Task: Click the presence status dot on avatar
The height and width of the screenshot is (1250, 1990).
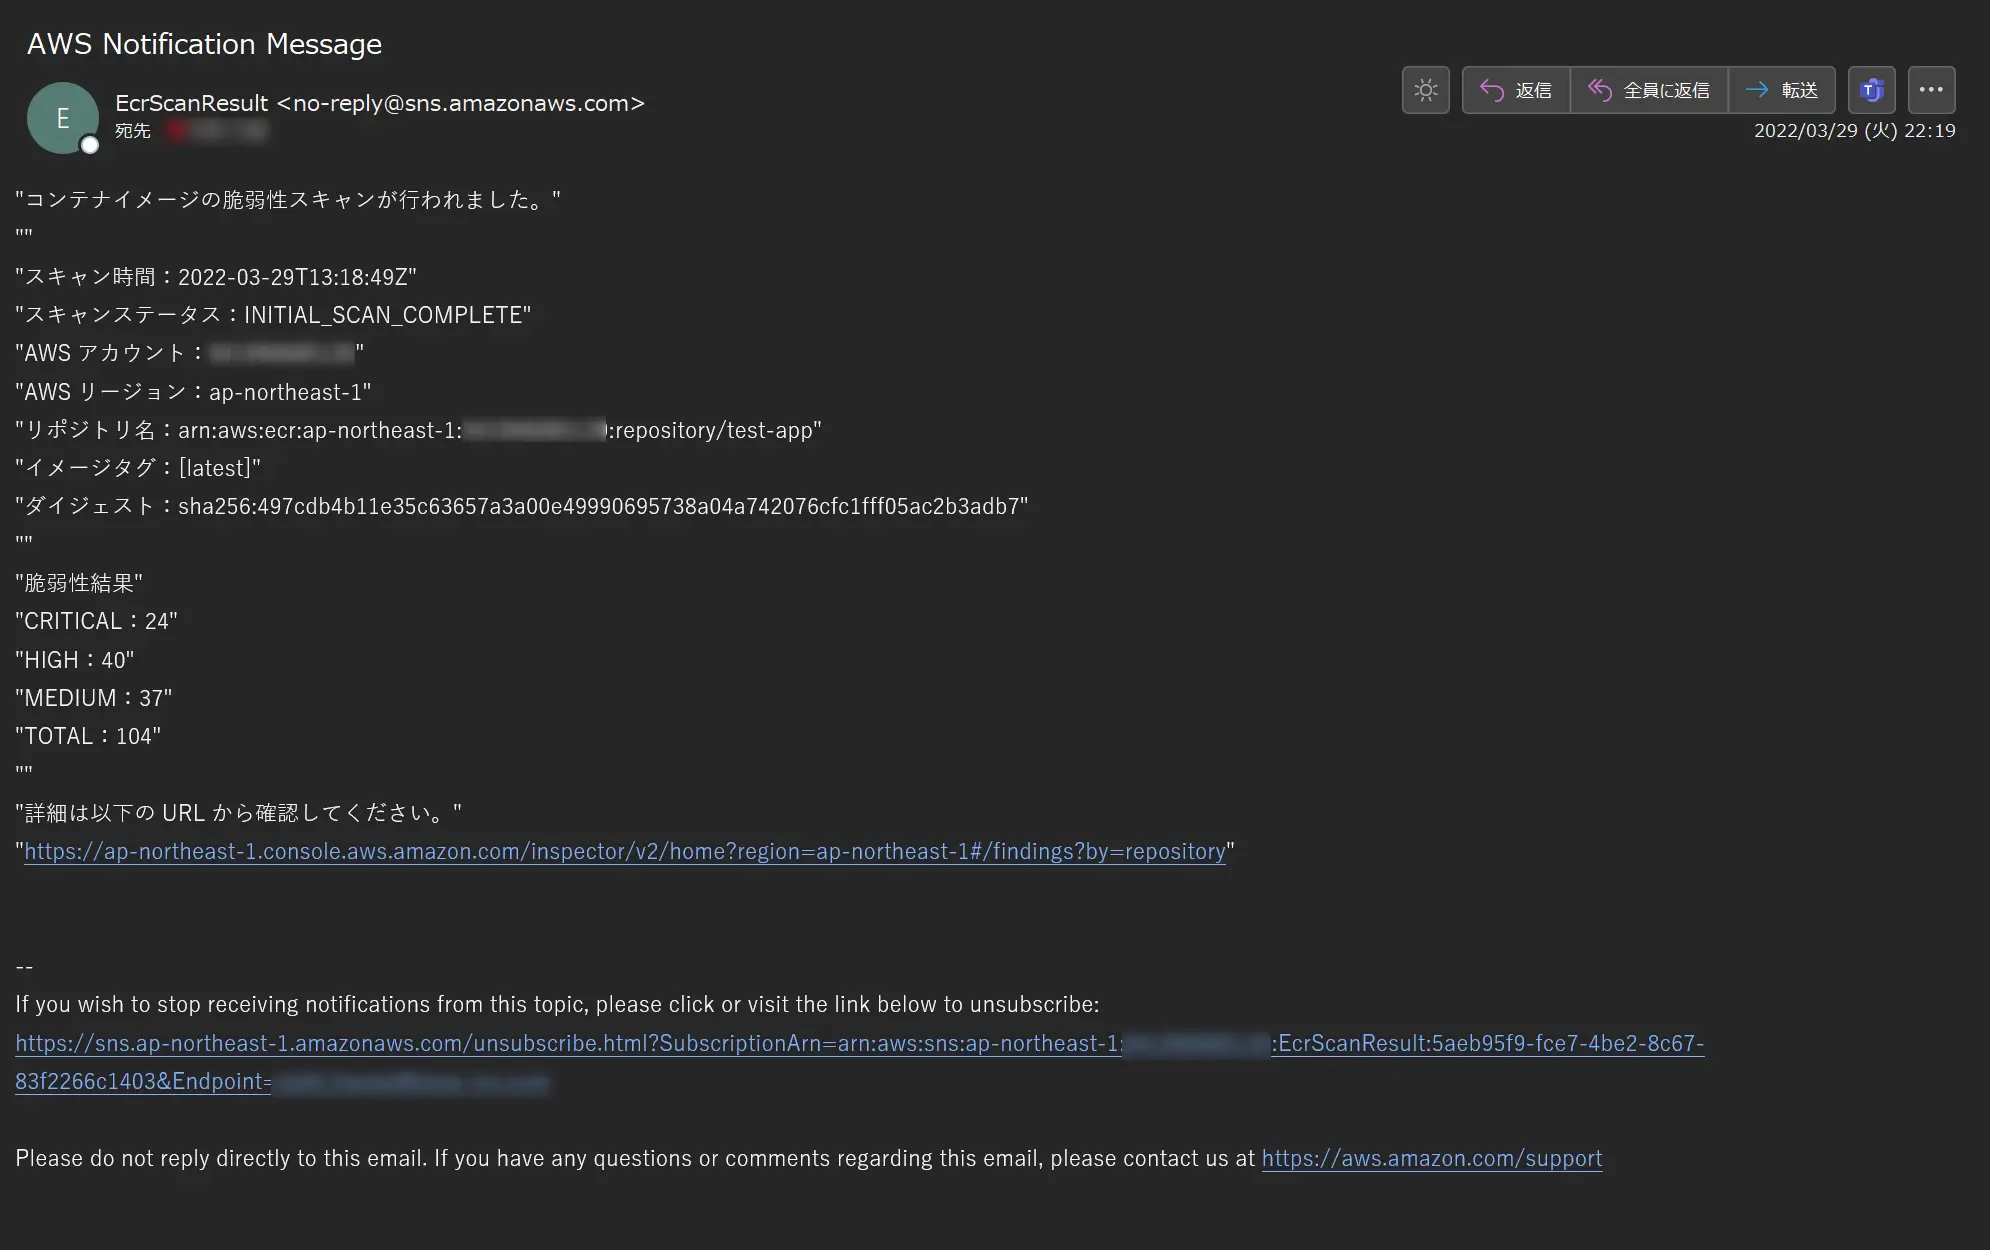Action: pos(90,145)
